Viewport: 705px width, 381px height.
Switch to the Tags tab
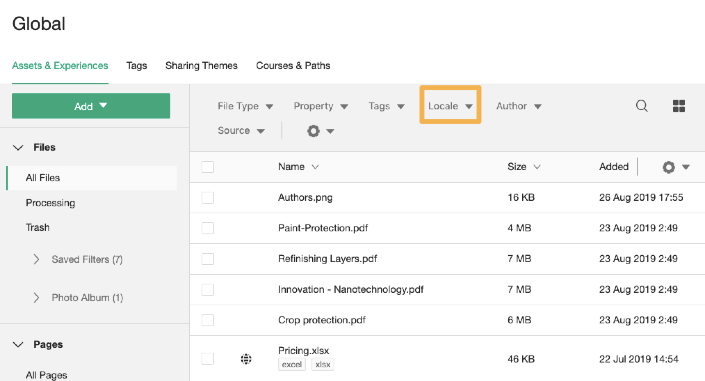[x=137, y=66]
